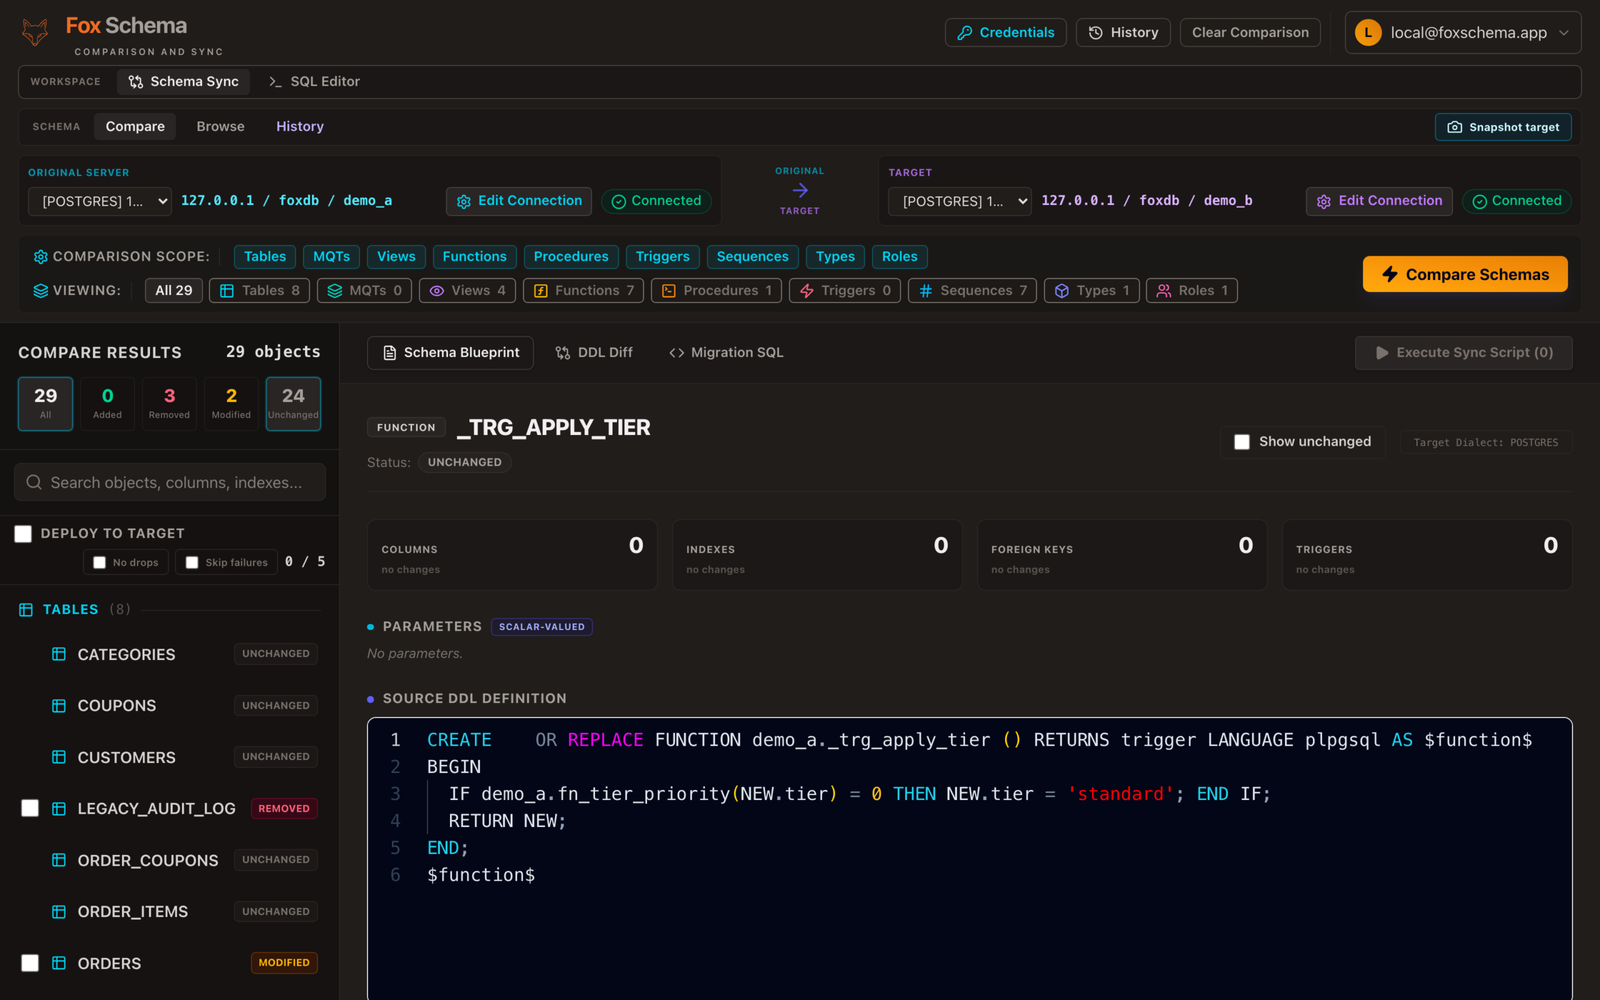Show only the 3 Removed results
This screenshot has width=1600, height=1000.
coord(169,404)
